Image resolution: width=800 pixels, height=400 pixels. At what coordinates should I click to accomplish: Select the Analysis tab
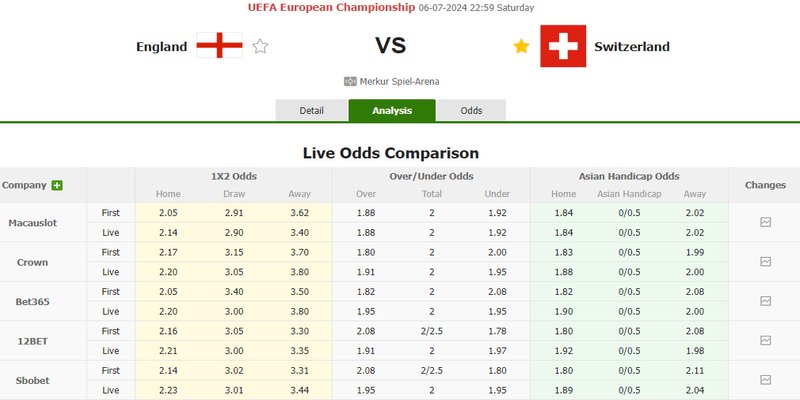pos(392,111)
